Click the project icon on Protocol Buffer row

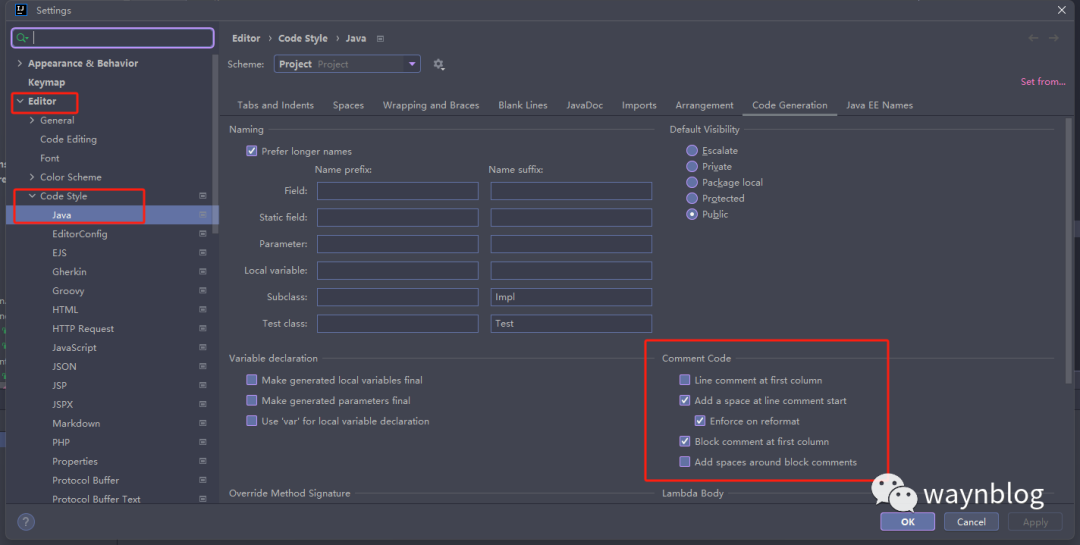coord(202,480)
